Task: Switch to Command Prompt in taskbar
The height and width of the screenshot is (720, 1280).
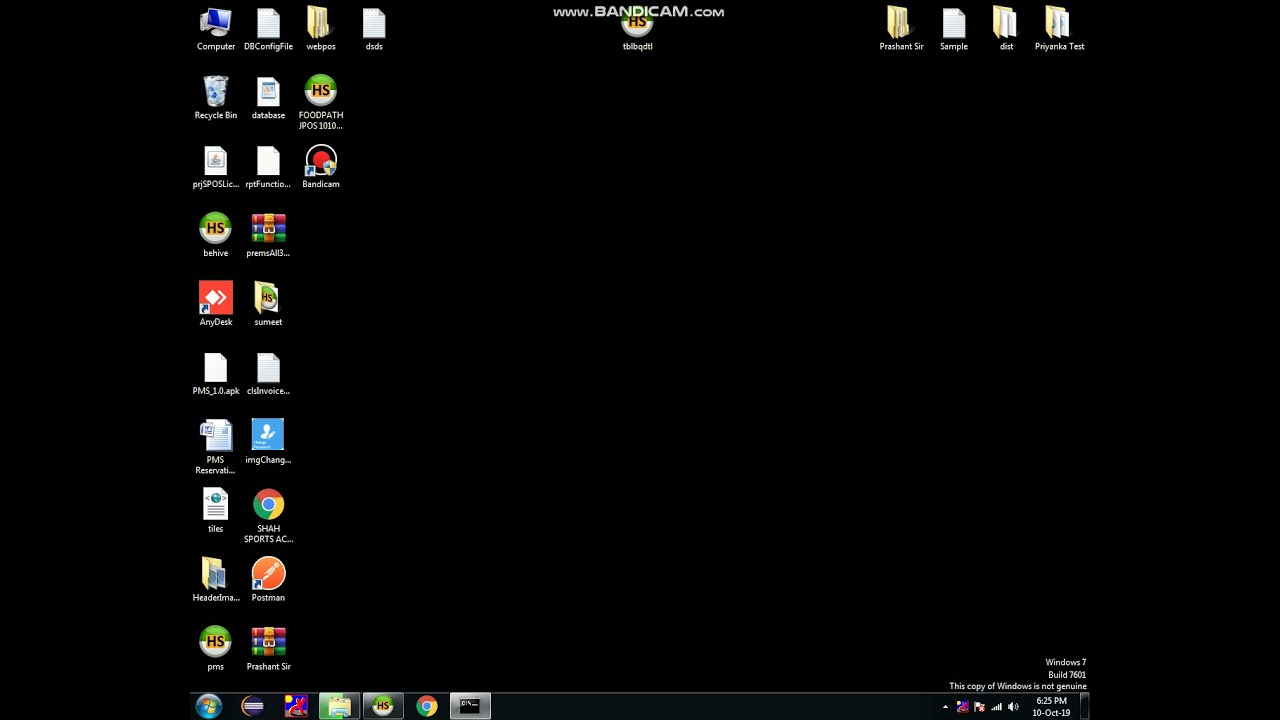Action: tap(470, 707)
